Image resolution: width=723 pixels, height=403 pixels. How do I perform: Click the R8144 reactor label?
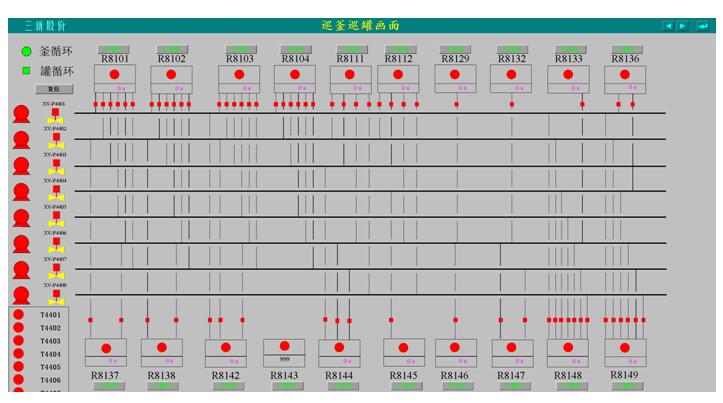339,376
